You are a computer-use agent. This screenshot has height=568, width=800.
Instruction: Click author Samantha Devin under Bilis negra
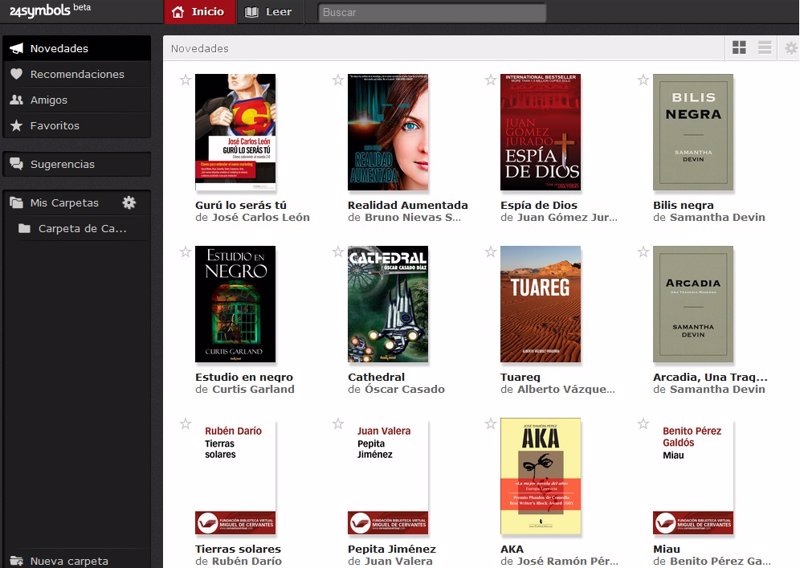tap(717, 217)
